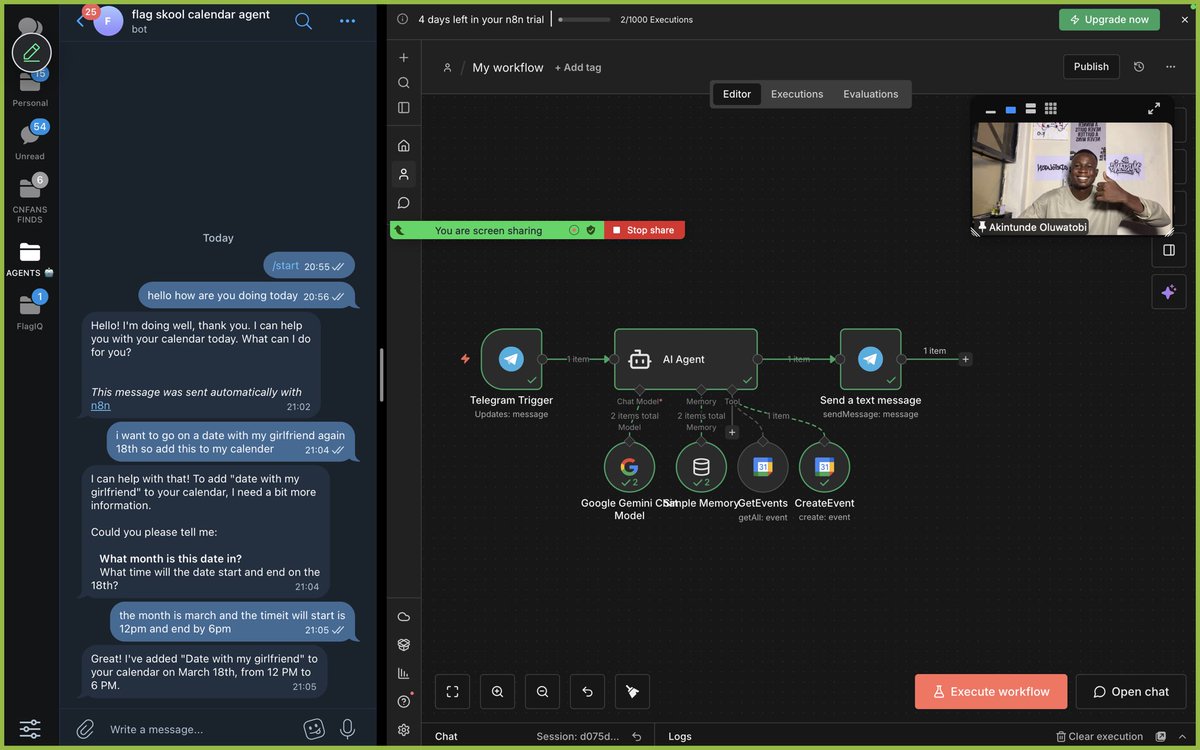Open the Send a text message node
The height and width of the screenshot is (750, 1200).
(870, 359)
